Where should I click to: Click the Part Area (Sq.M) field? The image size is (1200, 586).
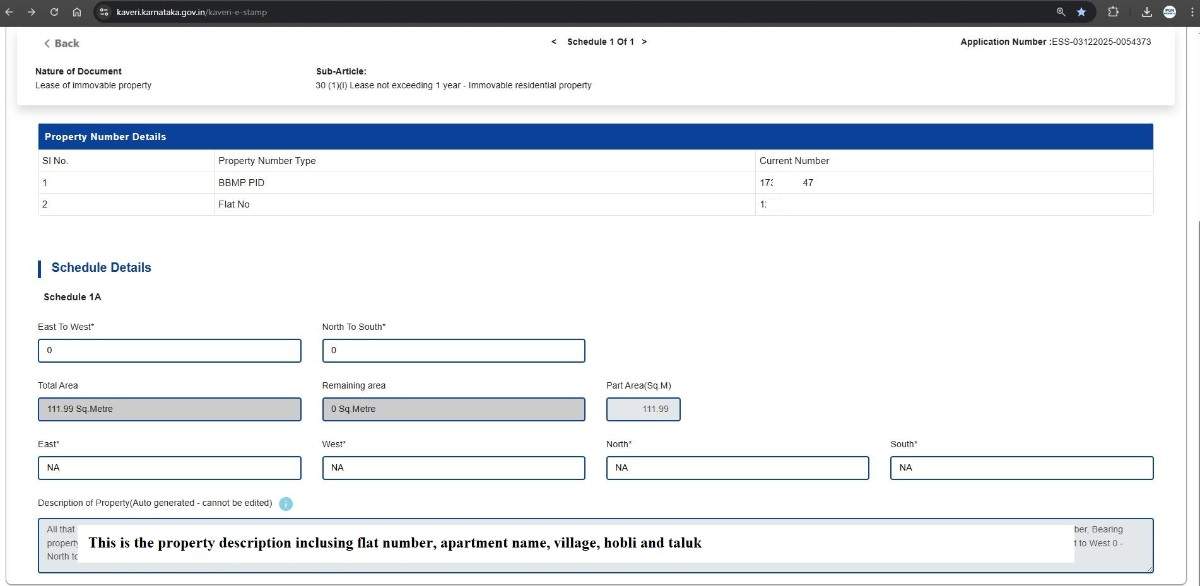(x=643, y=409)
